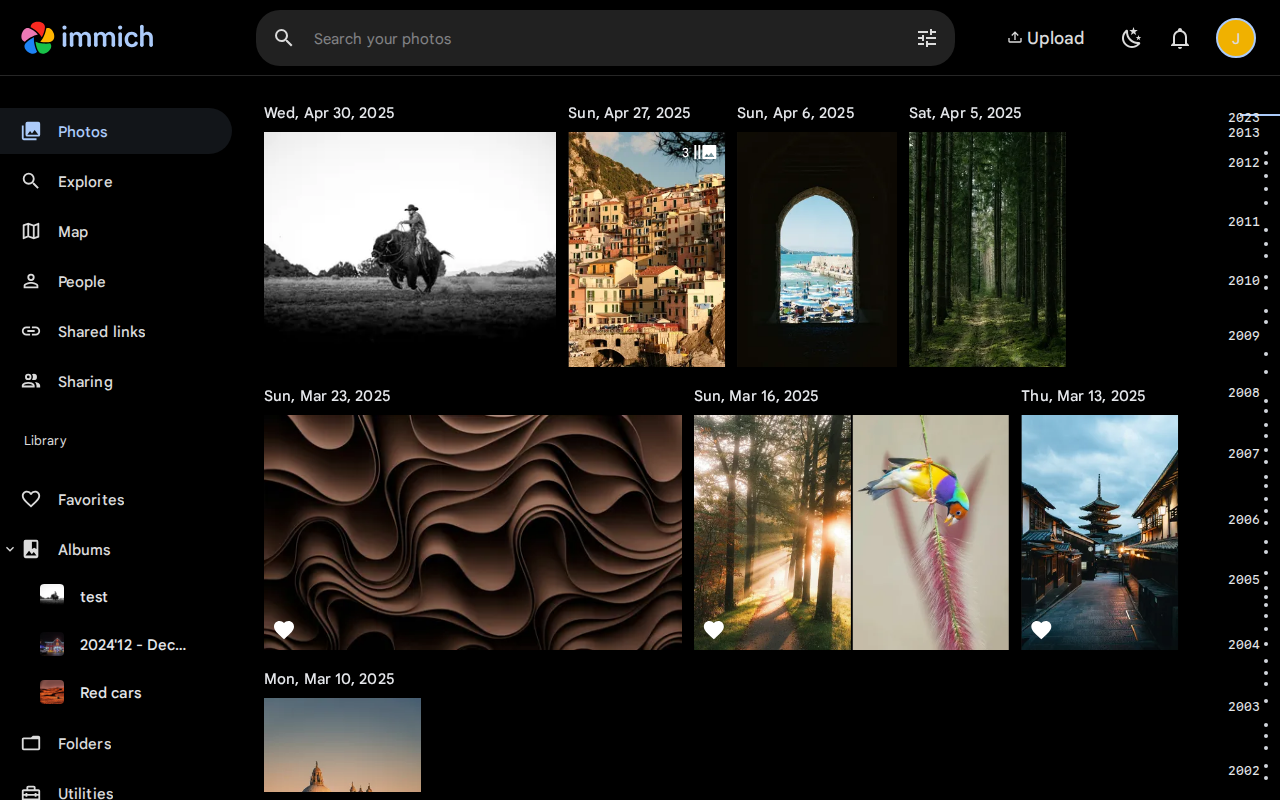Open the Utilities briefcase icon
Image resolution: width=1280 pixels, height=800 pixels.
coord(30,791)
